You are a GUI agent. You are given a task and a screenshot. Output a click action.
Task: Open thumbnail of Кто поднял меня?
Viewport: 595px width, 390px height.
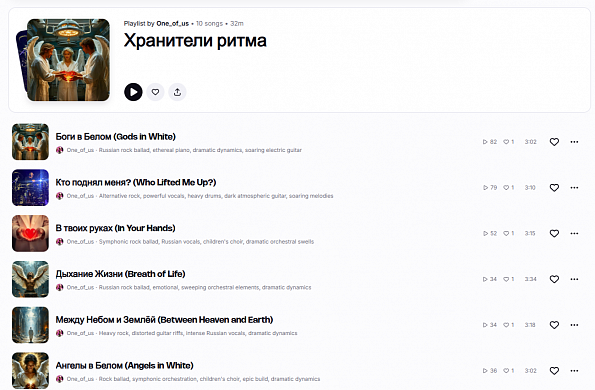pyautogui.click(x=30, y=188)
